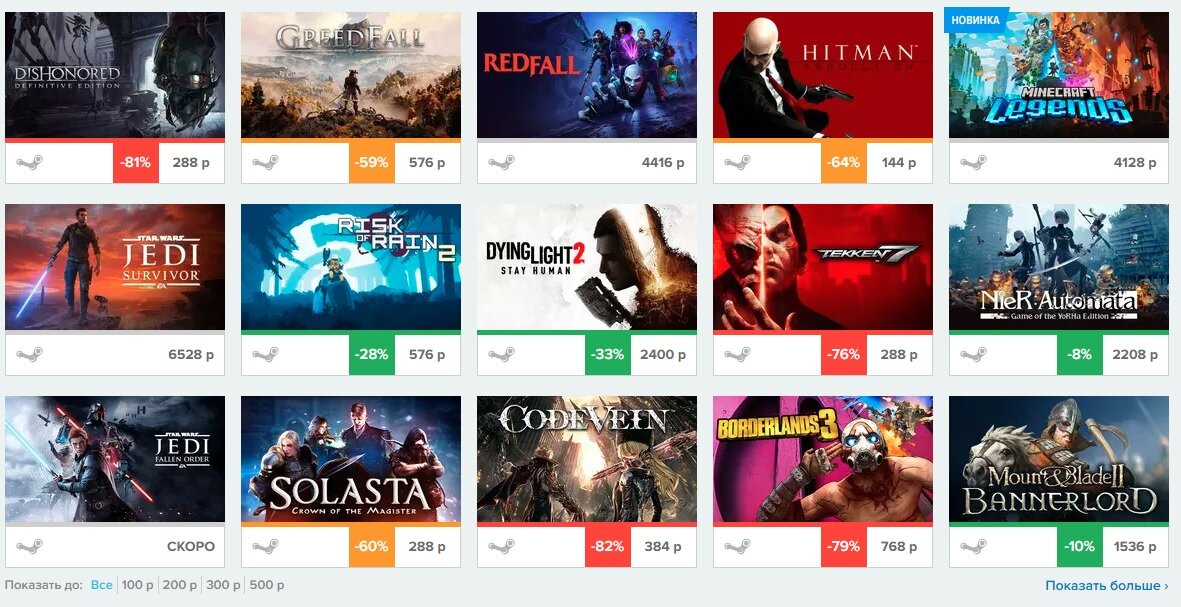
Task: Click the Steam icon under Redfall
Action: tap(502, 163)
